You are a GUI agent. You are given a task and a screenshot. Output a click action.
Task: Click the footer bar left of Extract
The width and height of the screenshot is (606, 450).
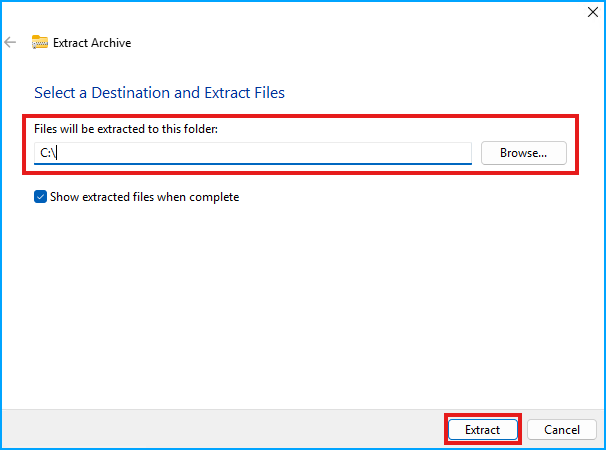220,429
